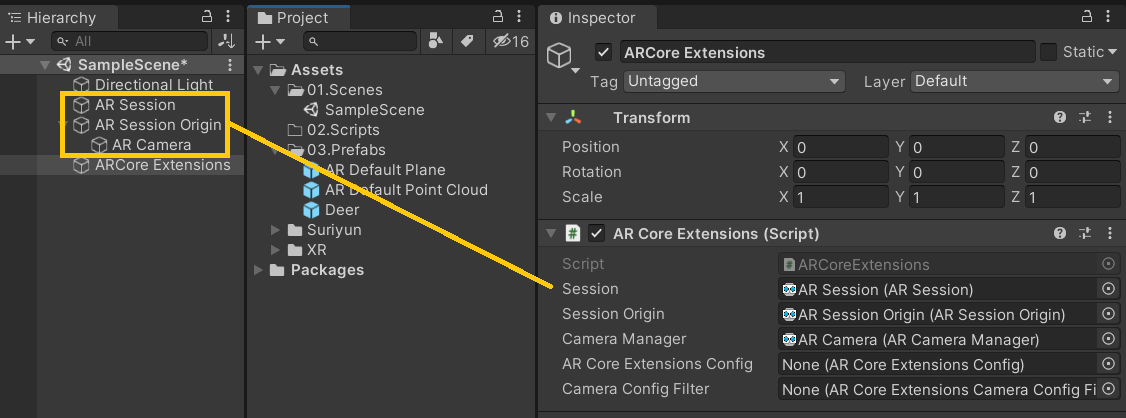The width and height of the screenshot is (1126, 418).
Task: Open Transform component help icon
Action: click(1059, 118)
